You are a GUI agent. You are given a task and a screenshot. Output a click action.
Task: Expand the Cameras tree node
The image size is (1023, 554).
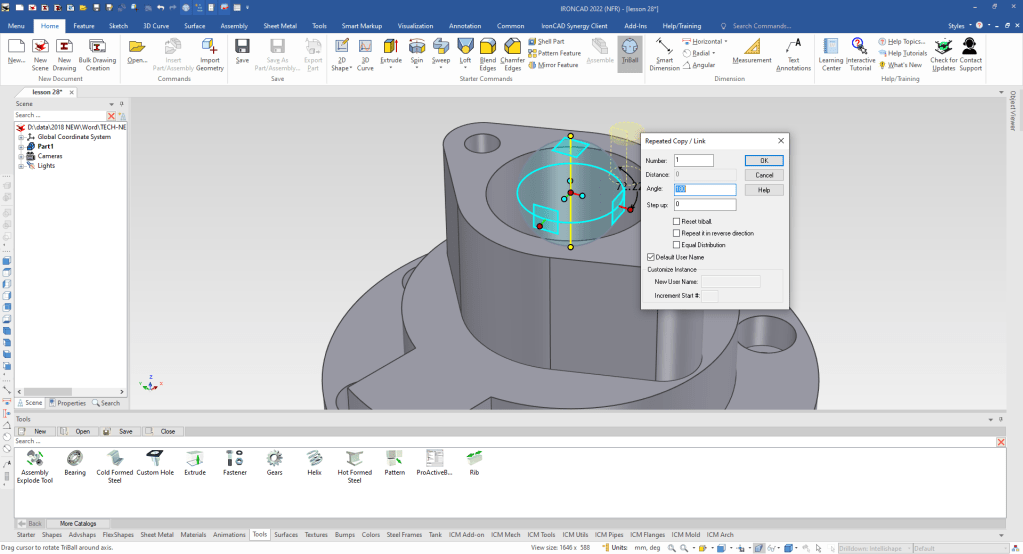(x=20, y=156)
